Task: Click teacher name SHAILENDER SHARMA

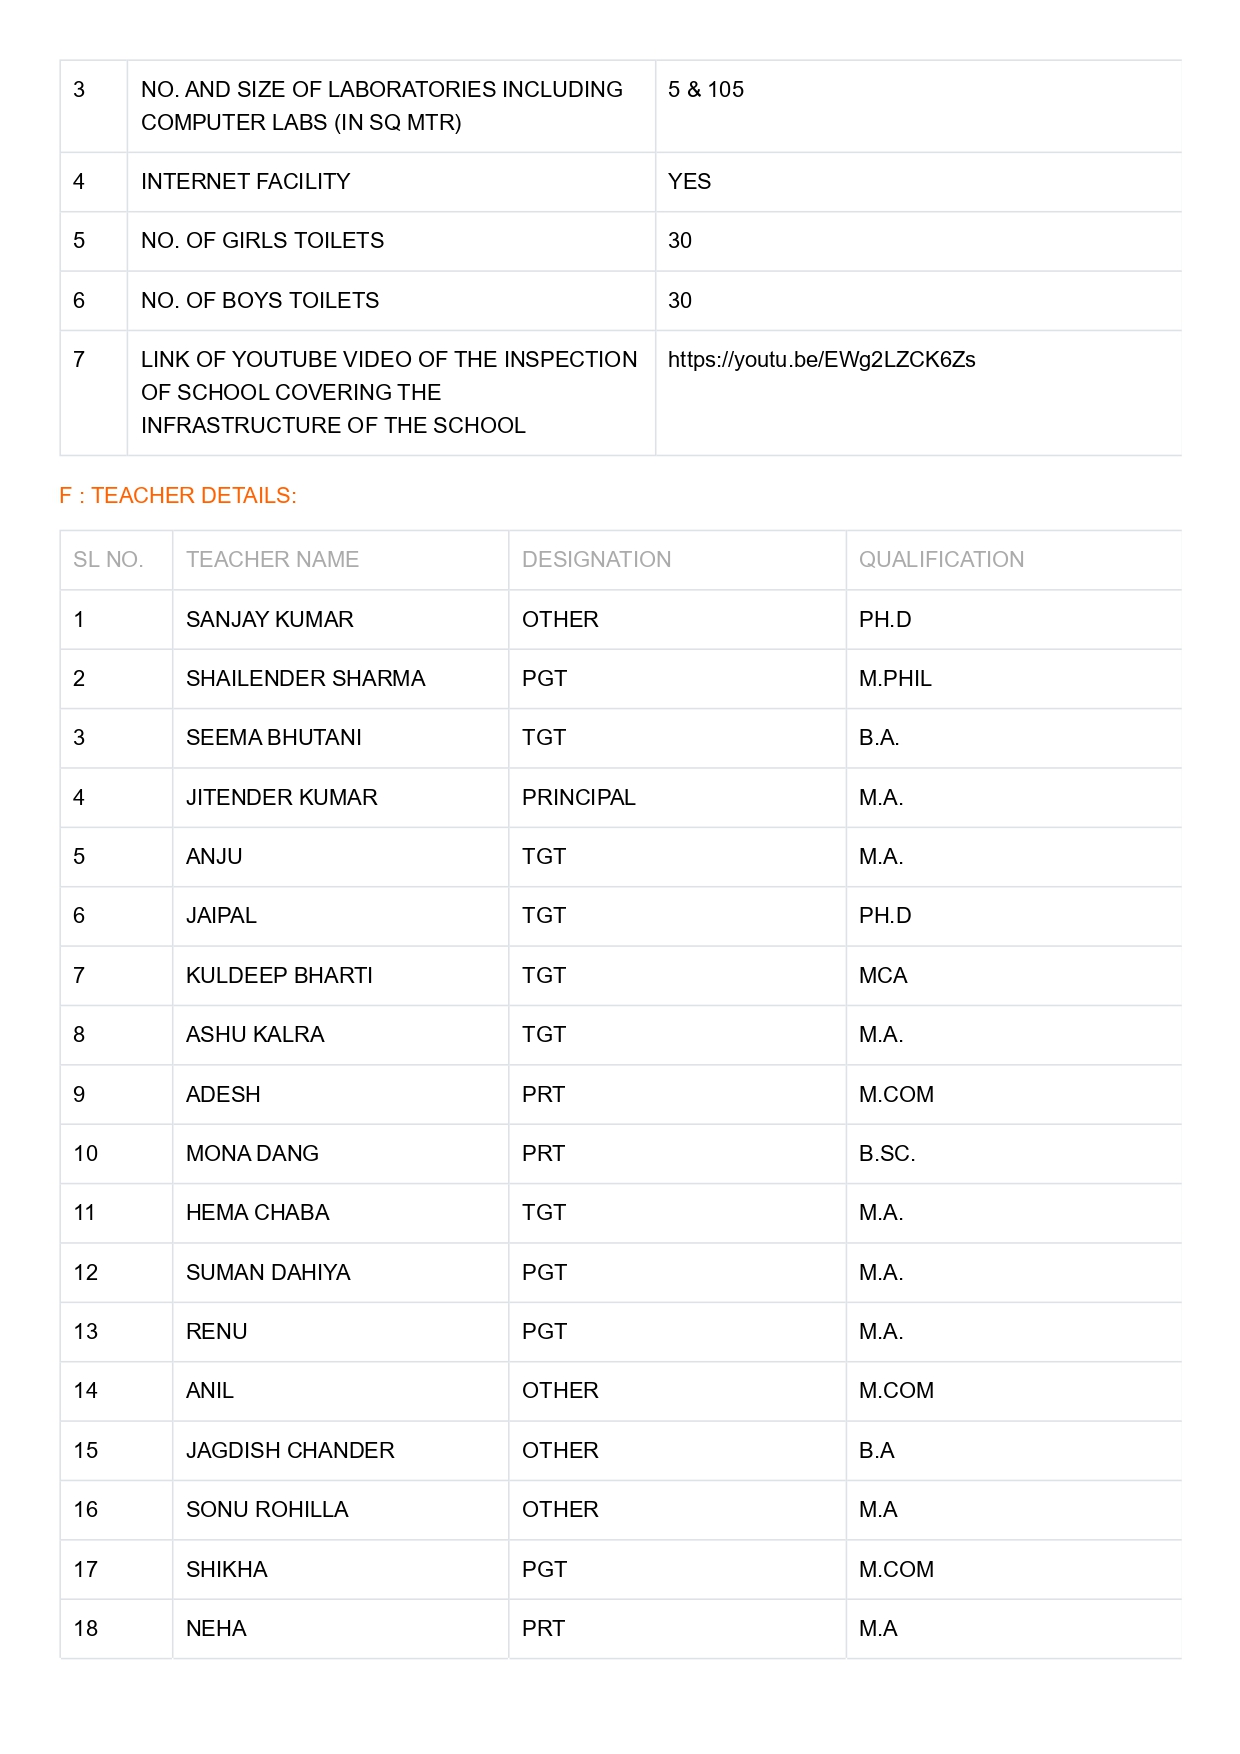Action: pos(305,679)
